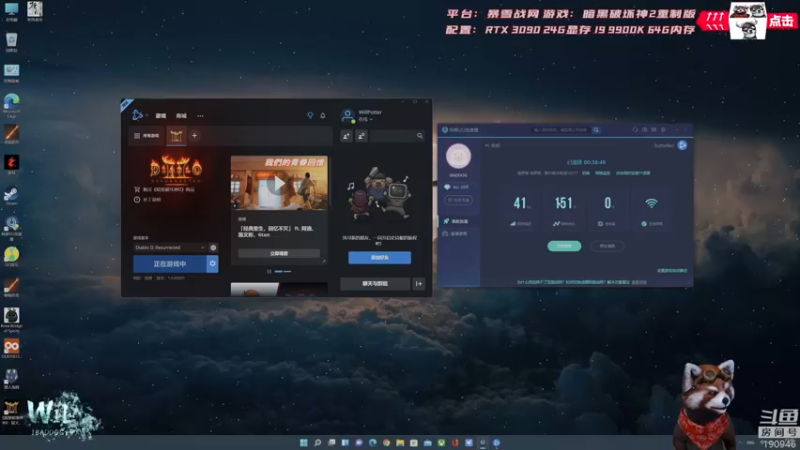Add a game to favorites with plus button

point(194,136)
